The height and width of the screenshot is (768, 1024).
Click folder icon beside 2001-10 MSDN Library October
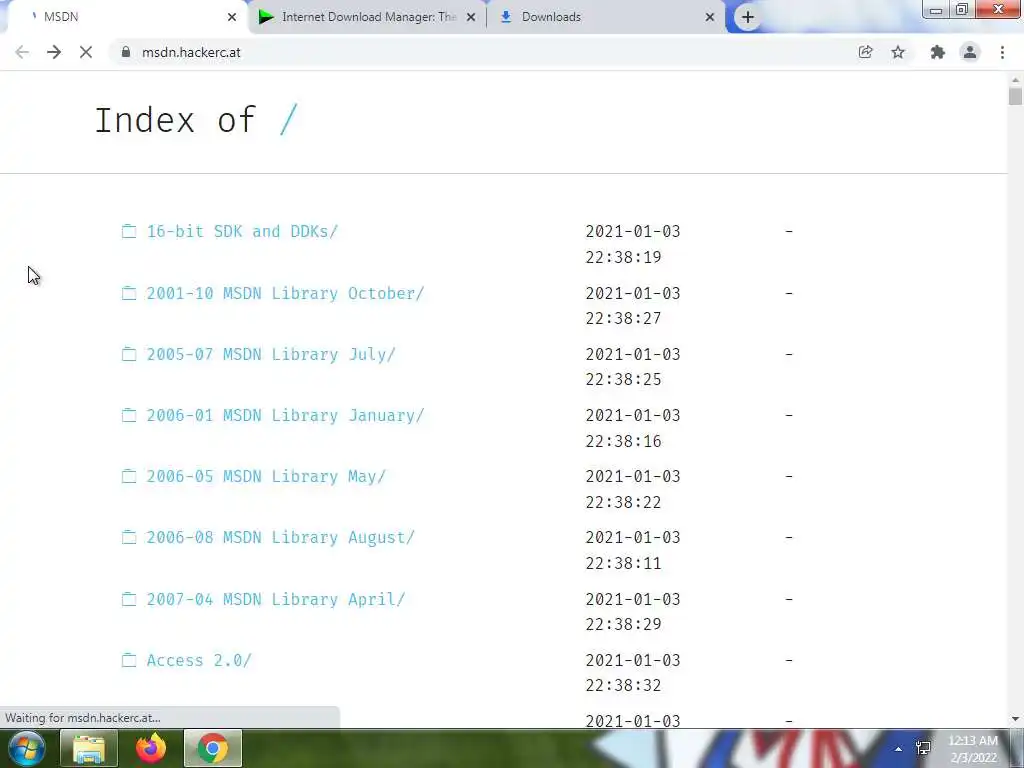pos(129,293)
